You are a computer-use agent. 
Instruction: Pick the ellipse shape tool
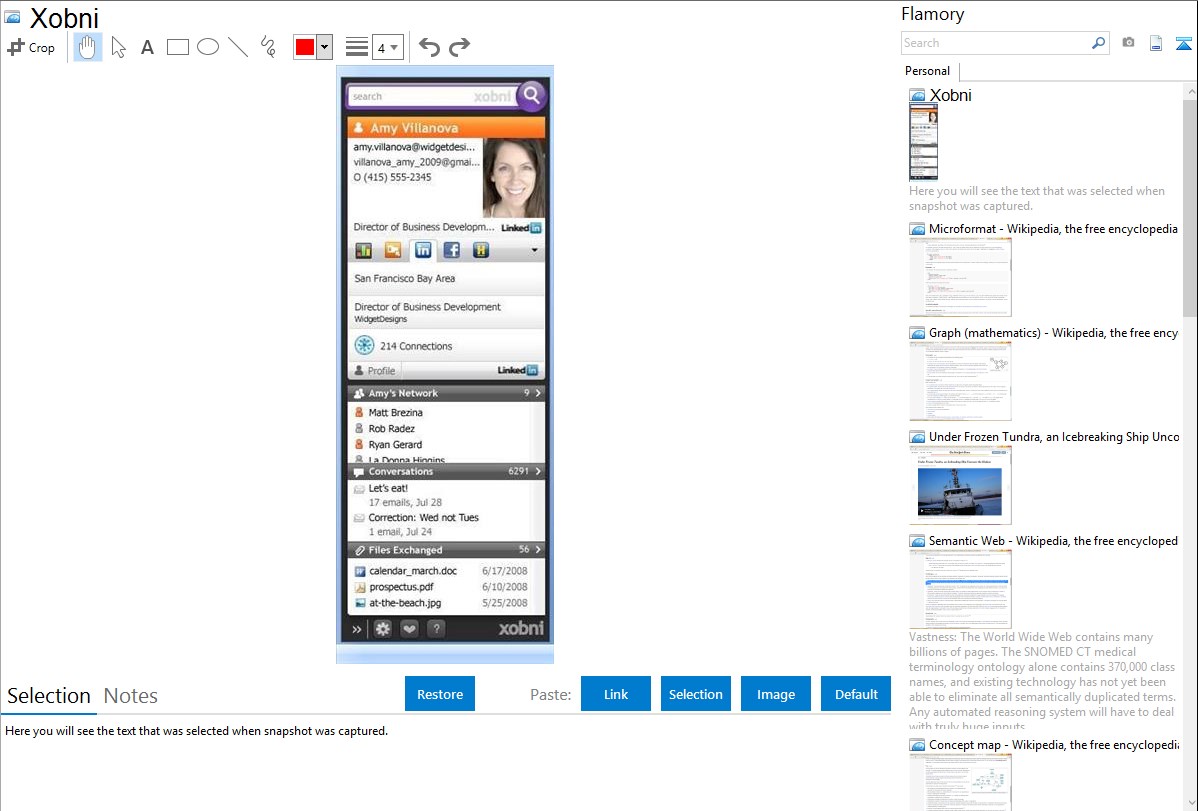click(x=208, y=47)
